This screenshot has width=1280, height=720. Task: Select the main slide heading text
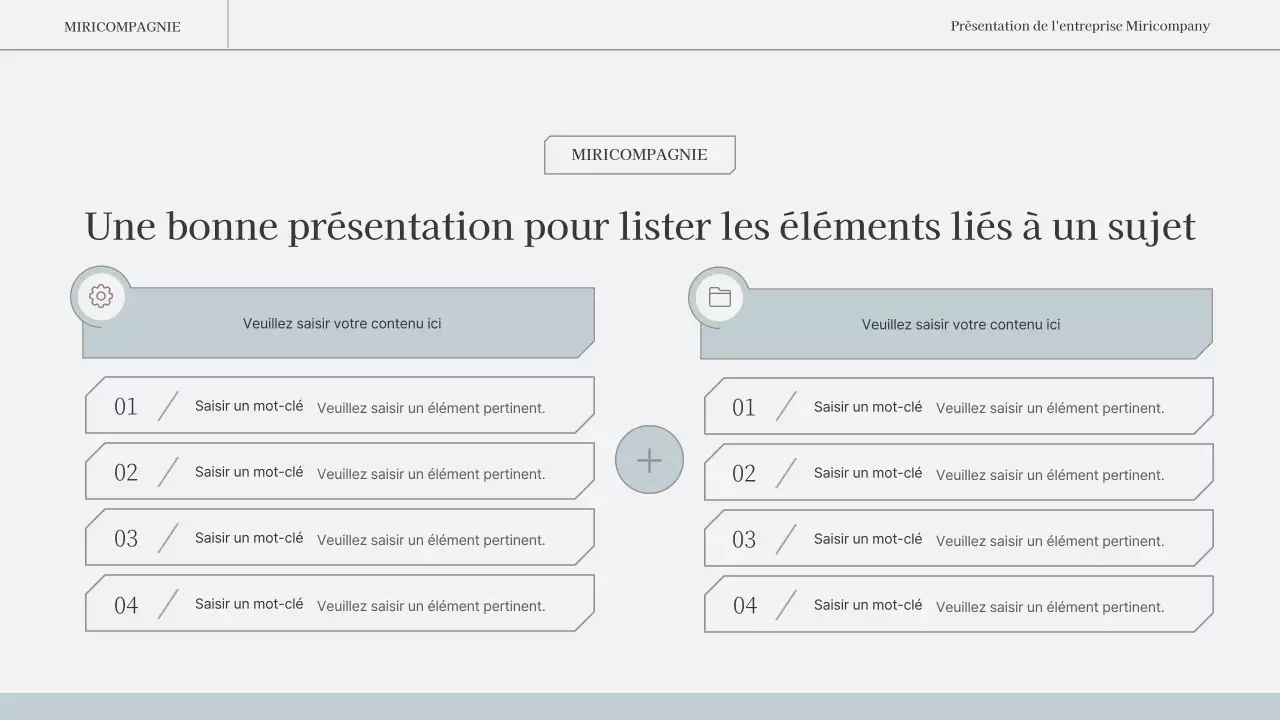click(640, 226)
